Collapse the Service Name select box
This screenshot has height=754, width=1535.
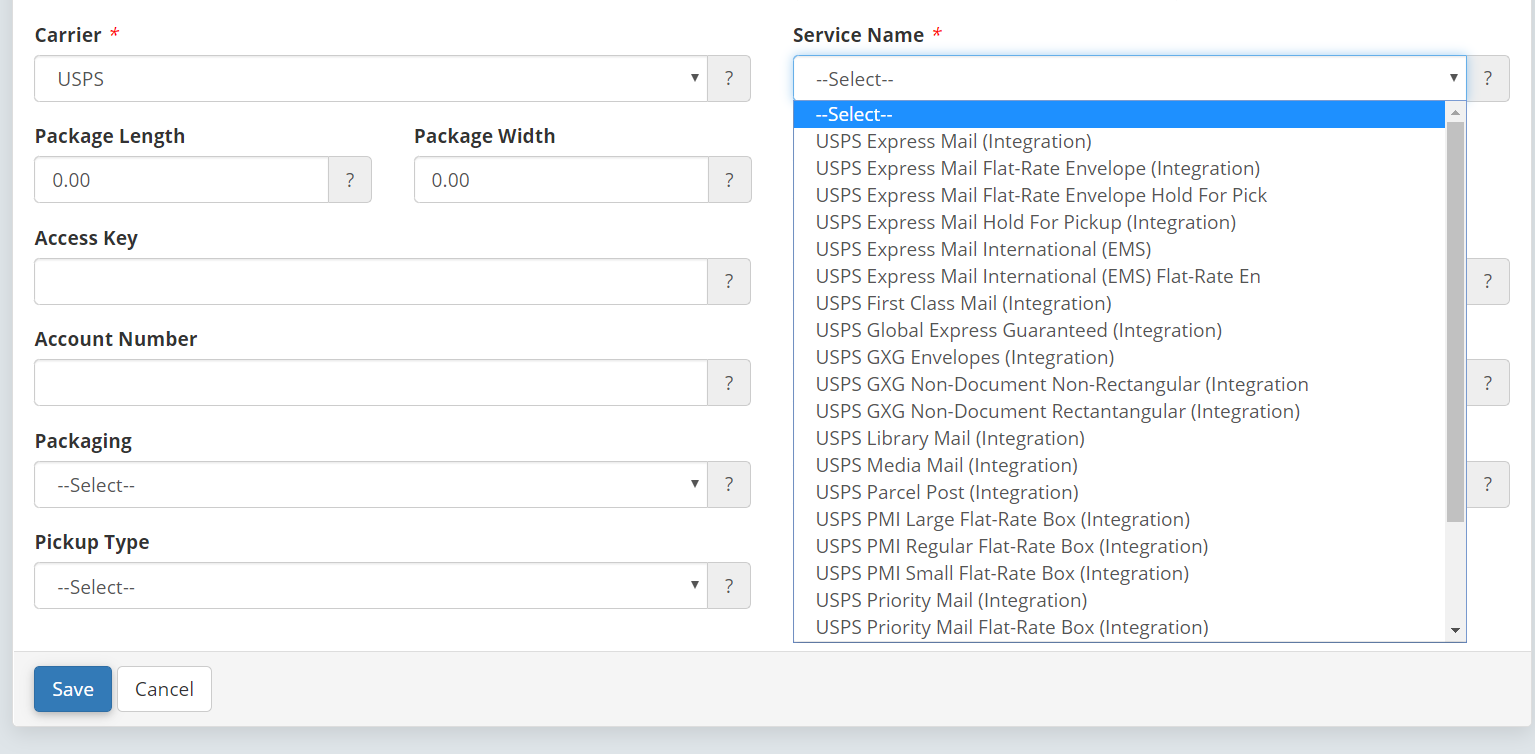[1130, 78]
